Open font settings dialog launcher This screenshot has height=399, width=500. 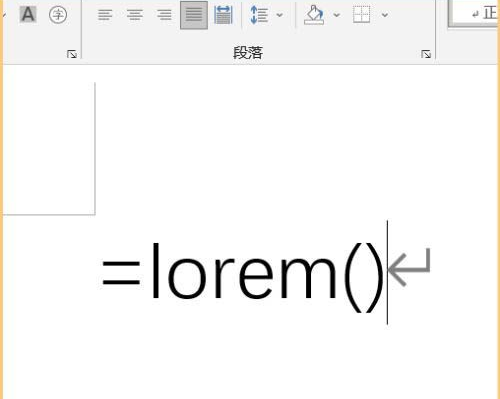coord(72,54)
